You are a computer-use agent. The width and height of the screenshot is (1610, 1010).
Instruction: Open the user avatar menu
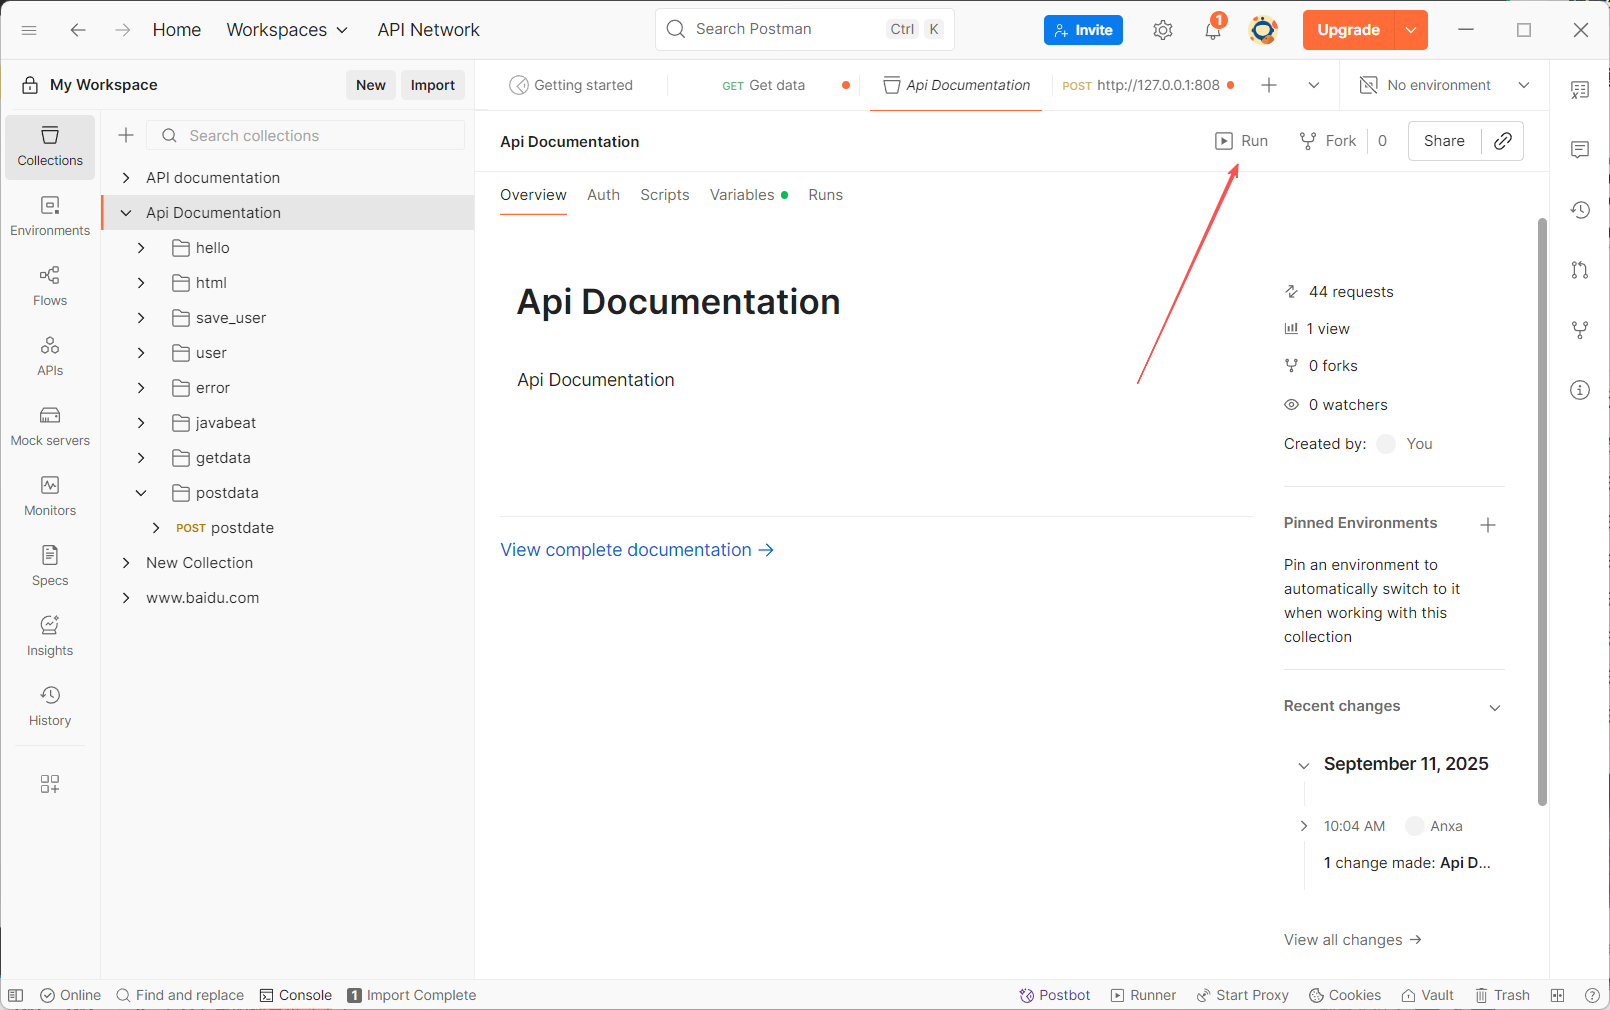[1263, 30]
